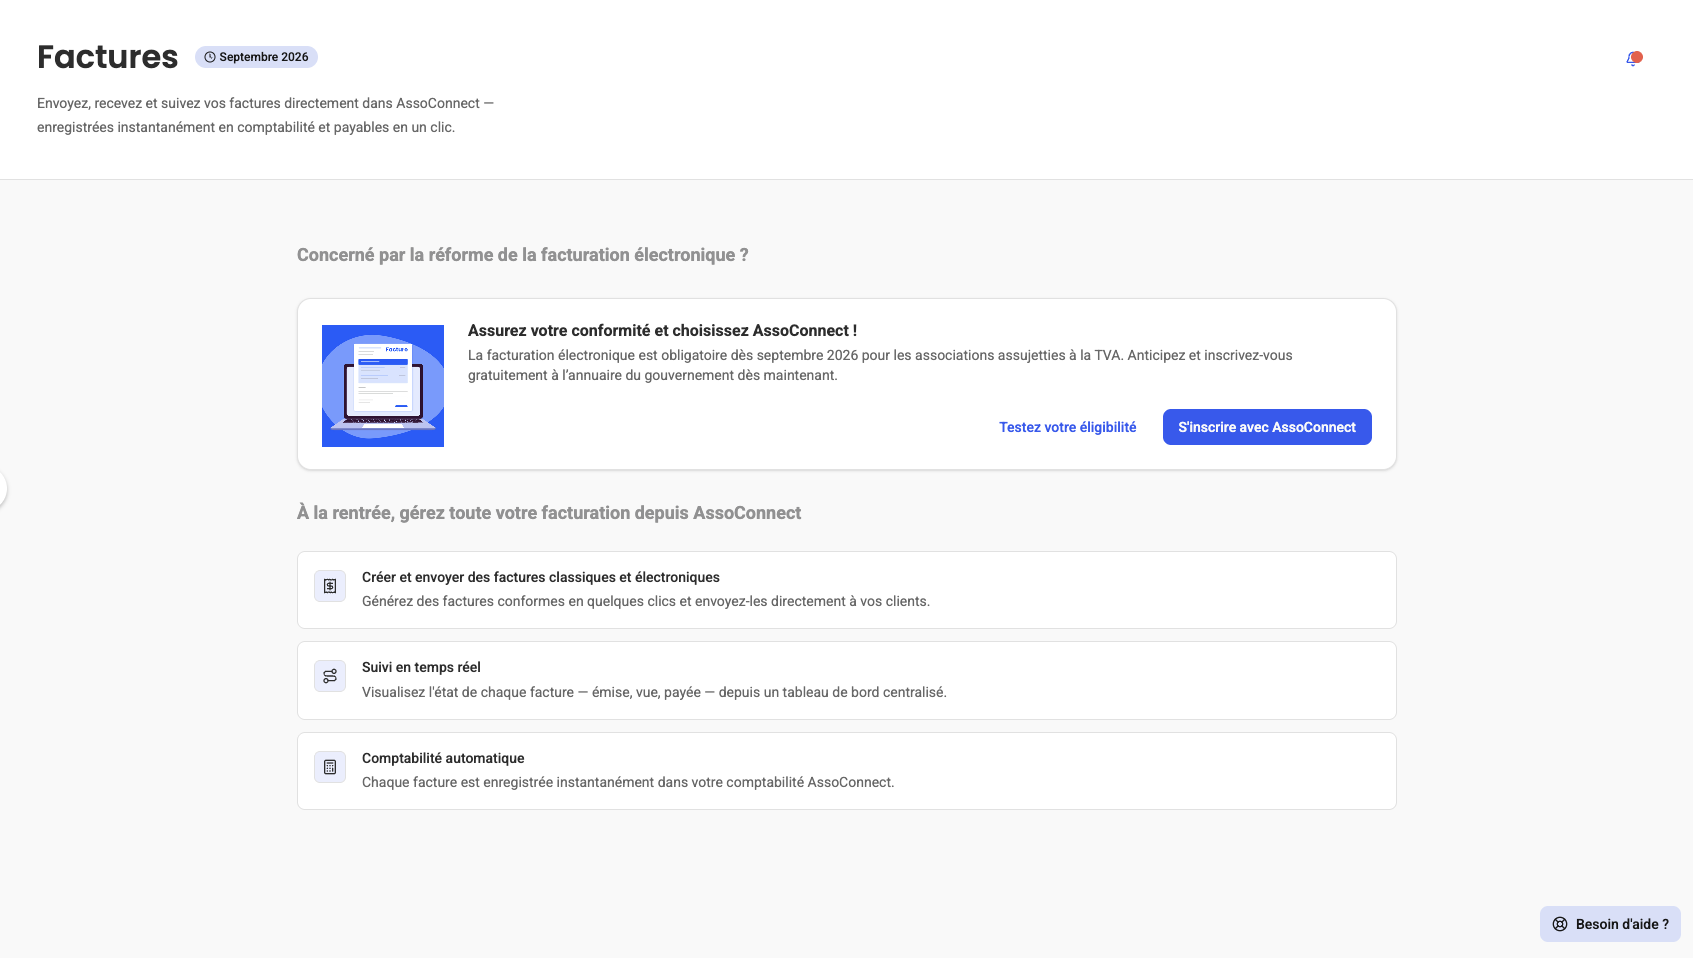Click the invoice dollar icon beside Créer et envoyer
The height and width of the screenshot is (958, 1693).
click(x=330, y=586)
